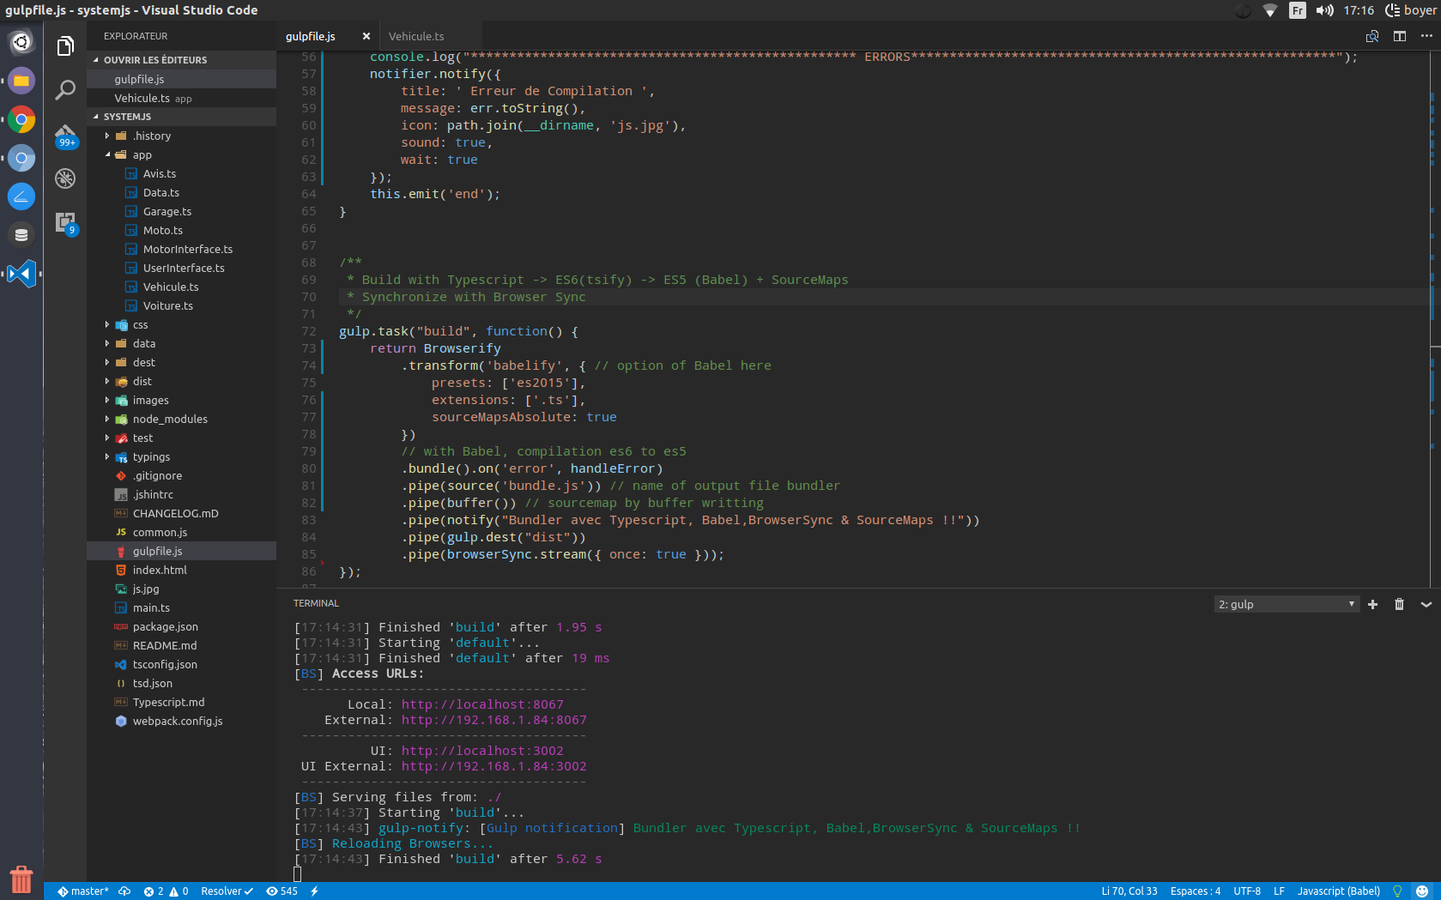Click Li 70, Col 33 to go to line
The height and width of the screenshot is (900, 1441).
coord(1129,891)
